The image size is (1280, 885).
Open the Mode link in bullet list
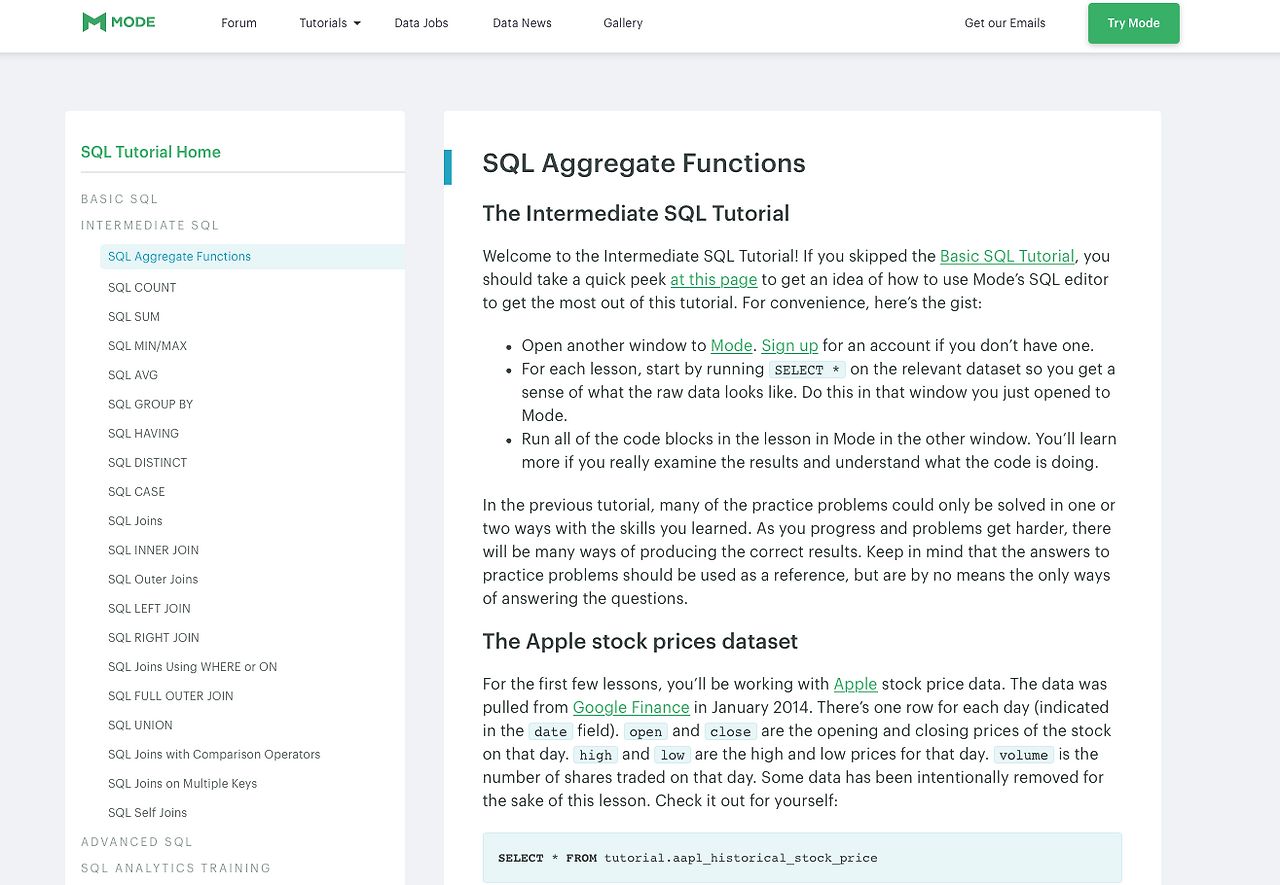(x=731, y=345)
